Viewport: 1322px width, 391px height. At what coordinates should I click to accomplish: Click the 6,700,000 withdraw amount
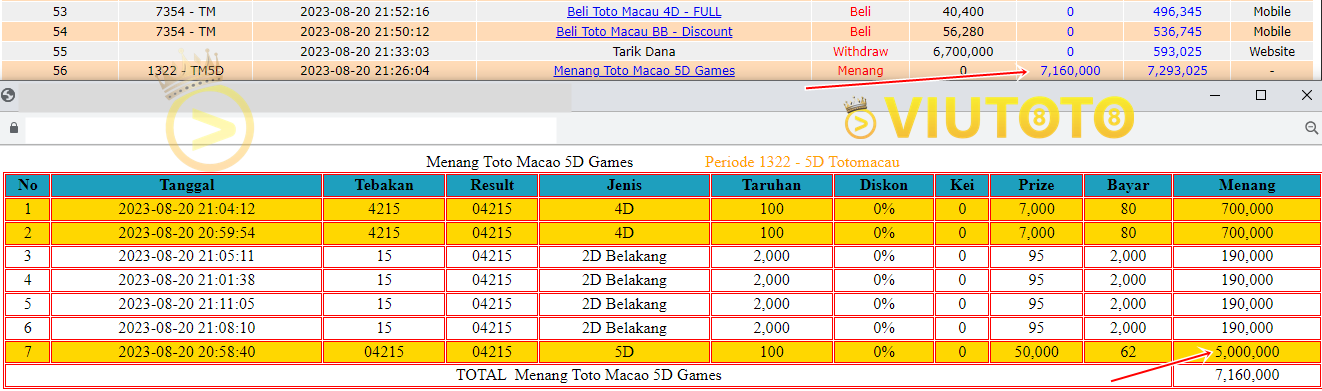coord(962,51)
